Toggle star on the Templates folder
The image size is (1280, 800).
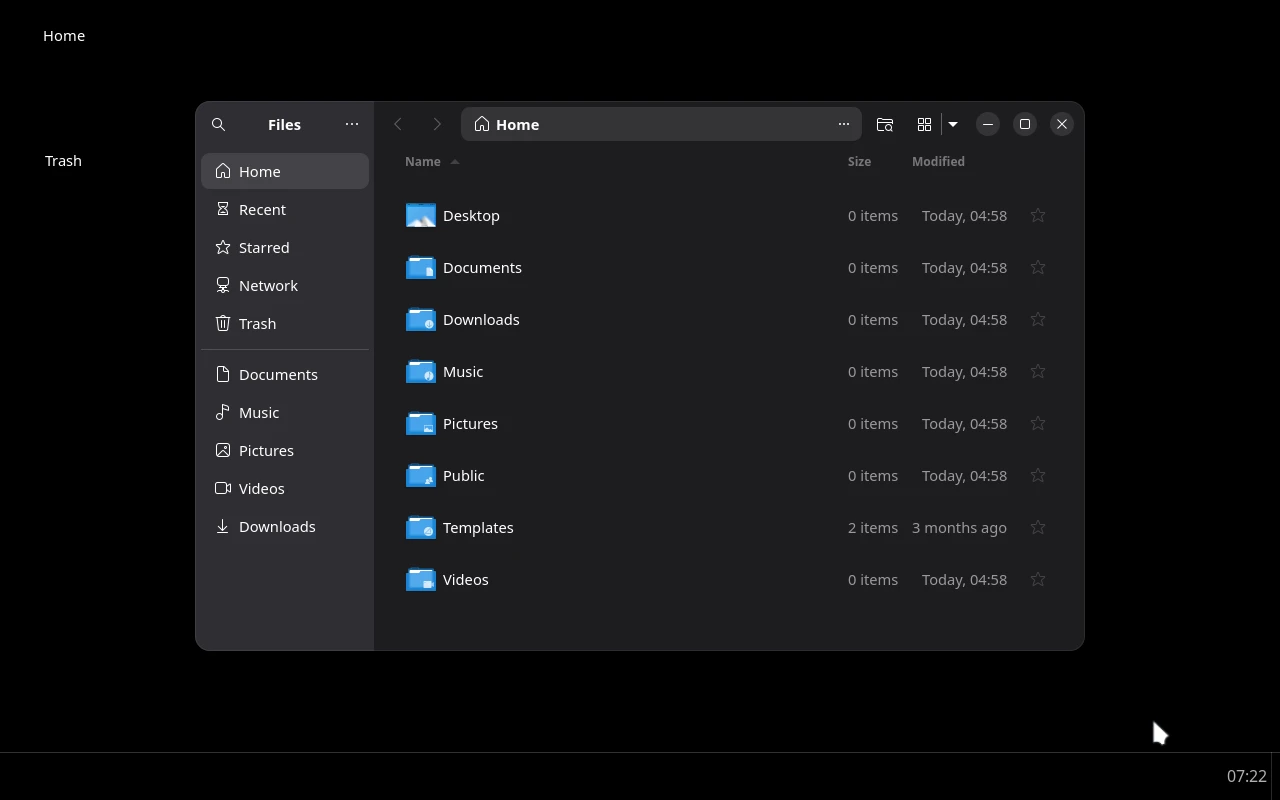click(1038, 527)
